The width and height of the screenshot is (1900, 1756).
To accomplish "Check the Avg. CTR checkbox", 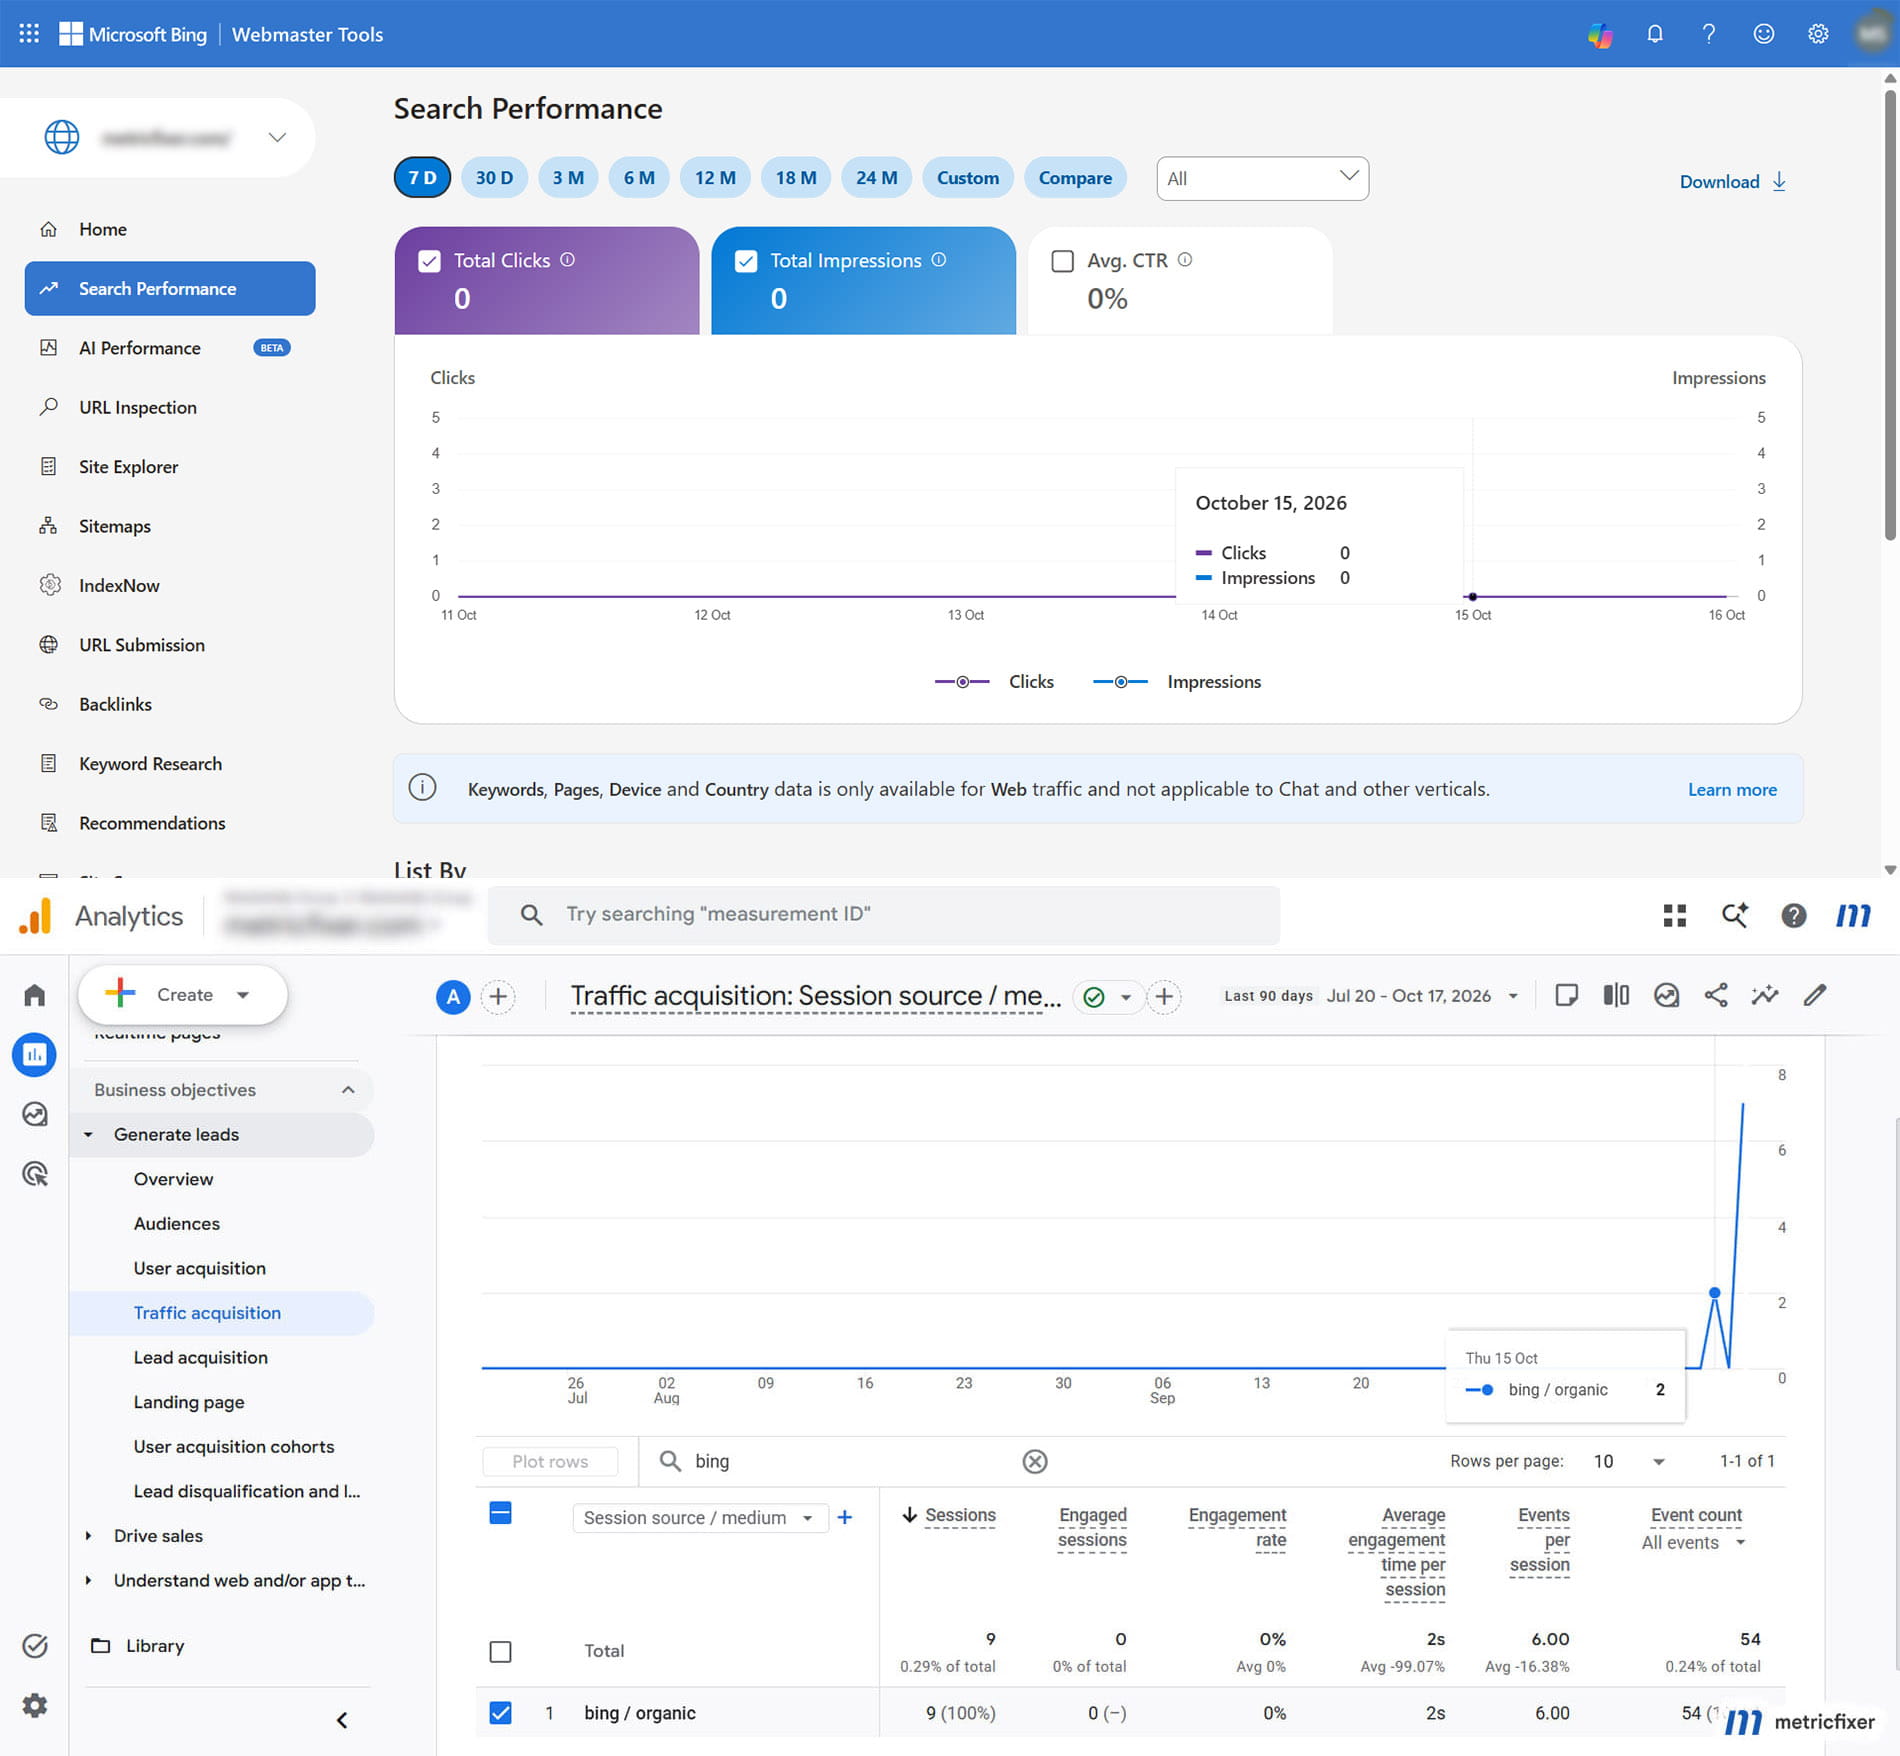I will pyautogui.click(x=1063, y=261).
